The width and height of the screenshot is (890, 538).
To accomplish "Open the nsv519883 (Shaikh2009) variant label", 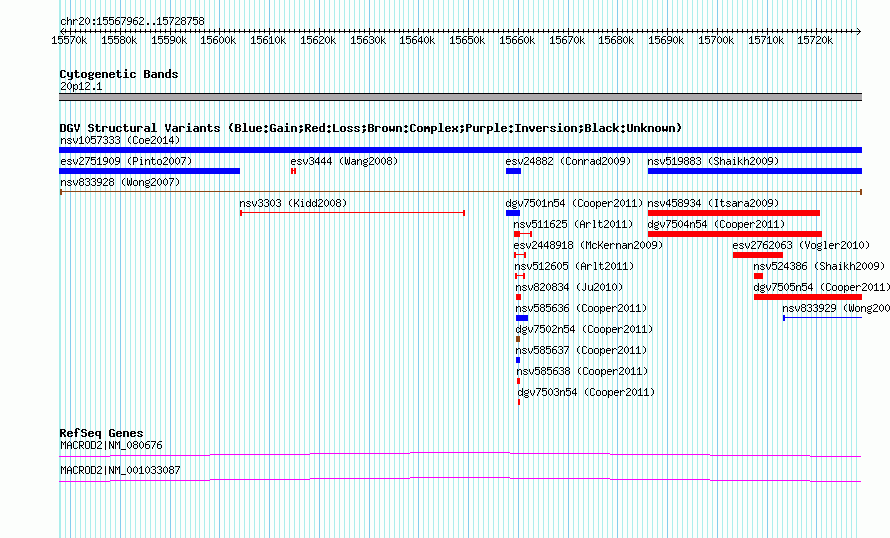I will 713,161.
